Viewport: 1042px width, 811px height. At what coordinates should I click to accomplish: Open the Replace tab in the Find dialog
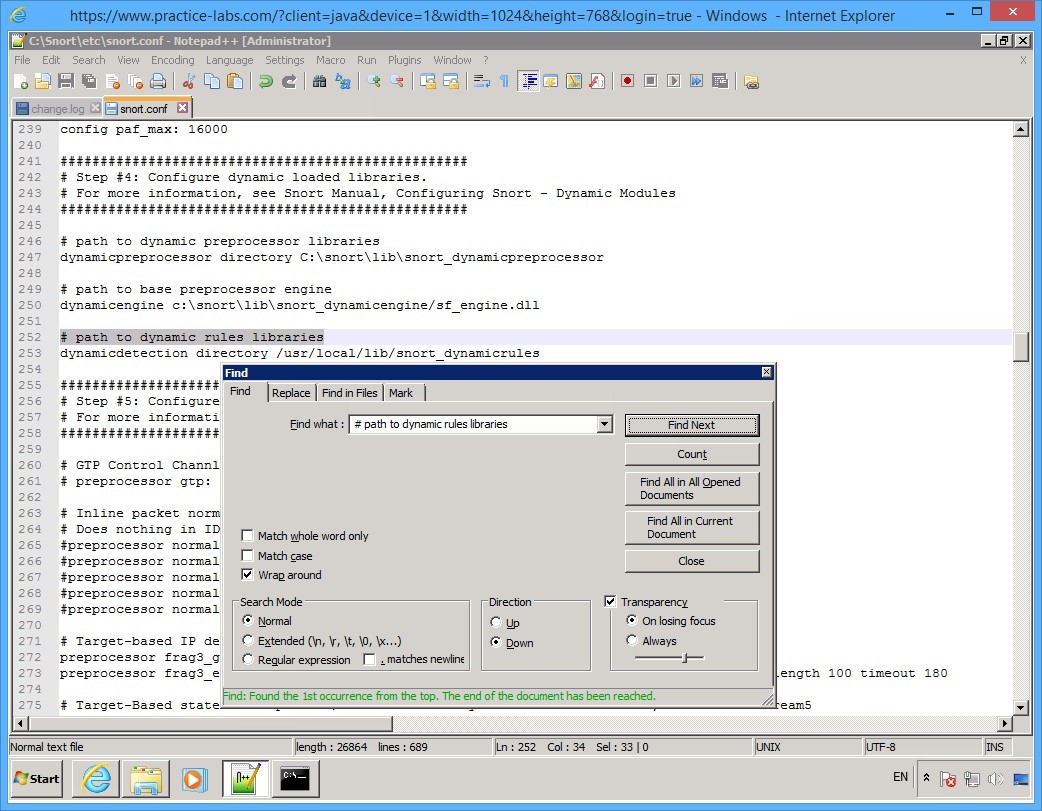coord(291,393)
